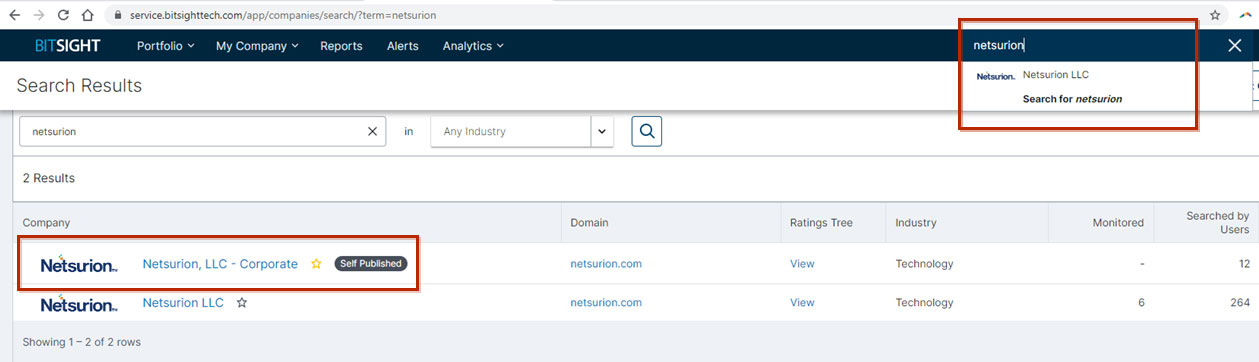Favorite Netsurion LLC with star

click(241, 302)
